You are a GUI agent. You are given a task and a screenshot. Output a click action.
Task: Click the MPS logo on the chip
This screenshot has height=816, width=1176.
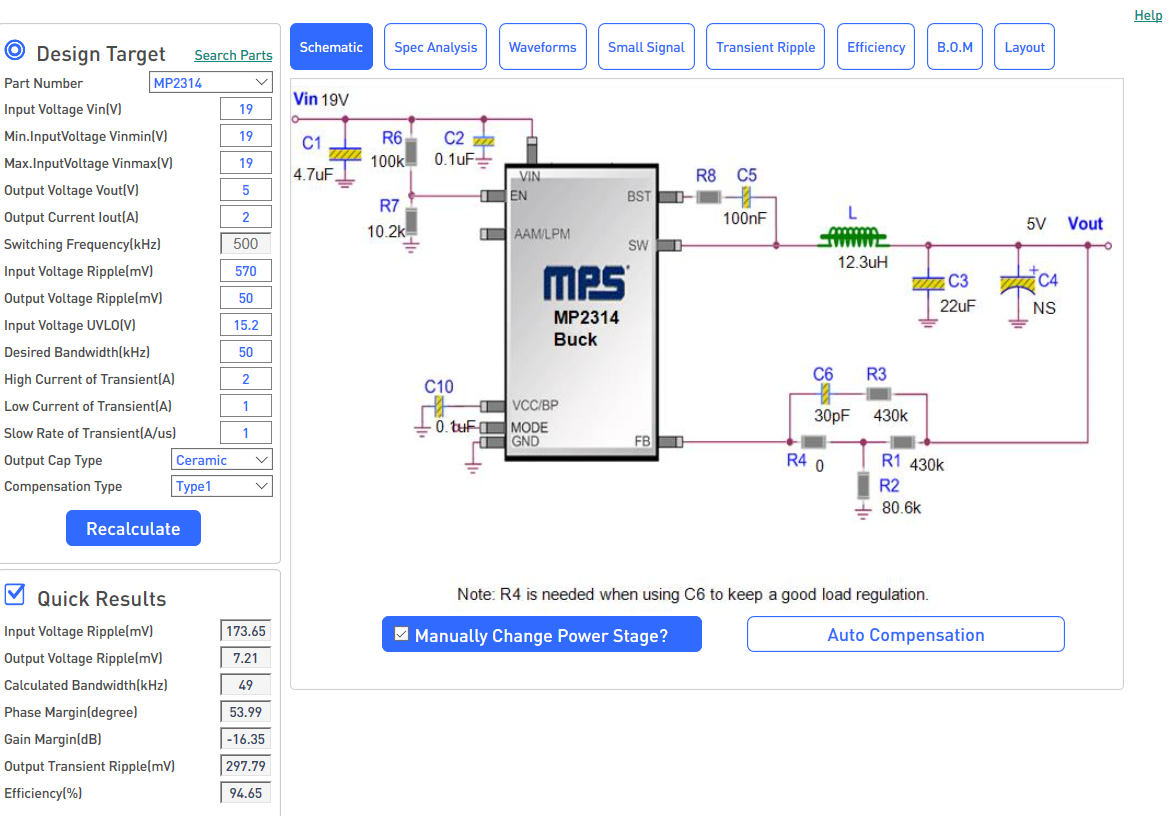click(586, 283)
